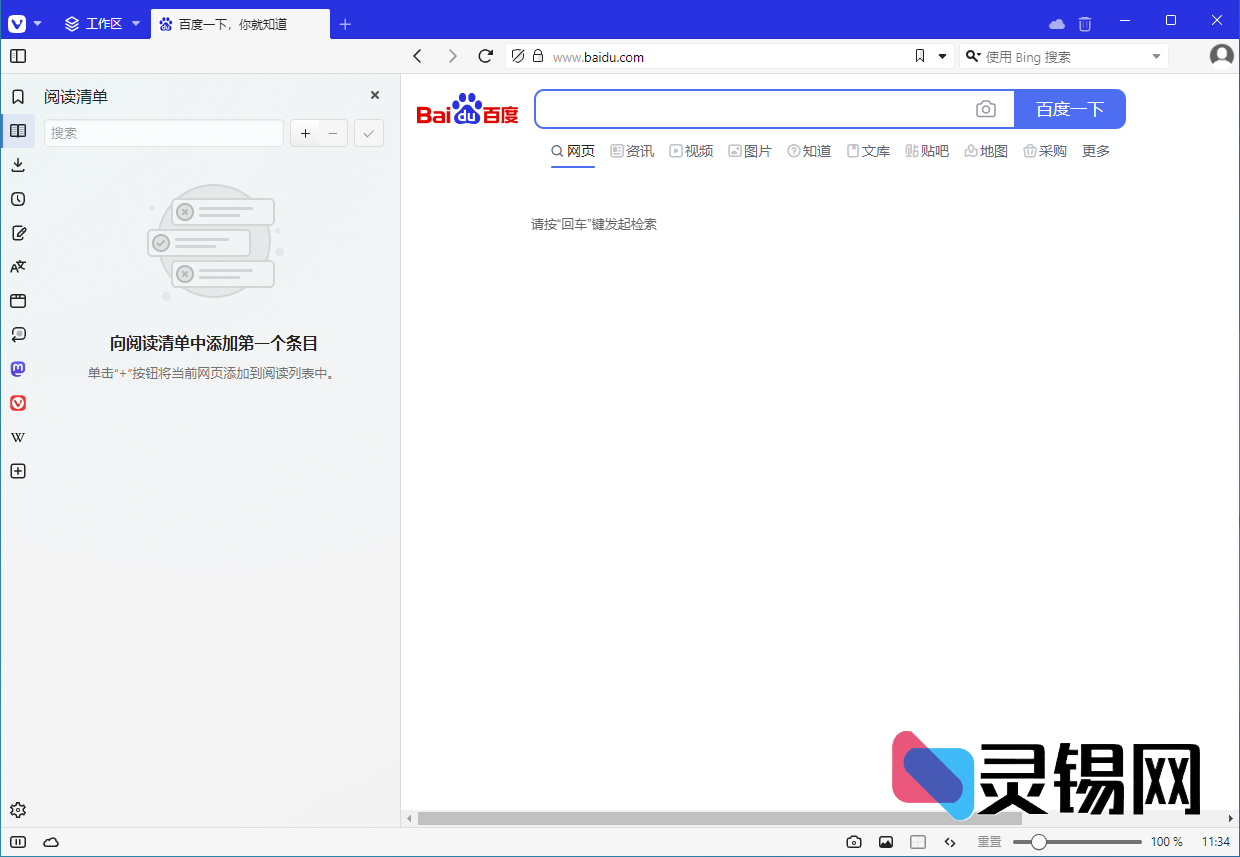Open the Translate panel icon

coord(18,266)
